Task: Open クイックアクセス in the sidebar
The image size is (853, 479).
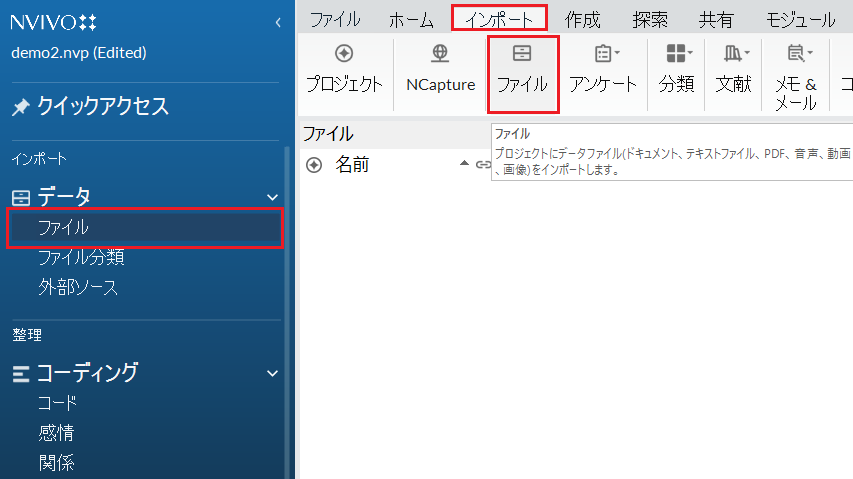Action: (x=103, y=107)
